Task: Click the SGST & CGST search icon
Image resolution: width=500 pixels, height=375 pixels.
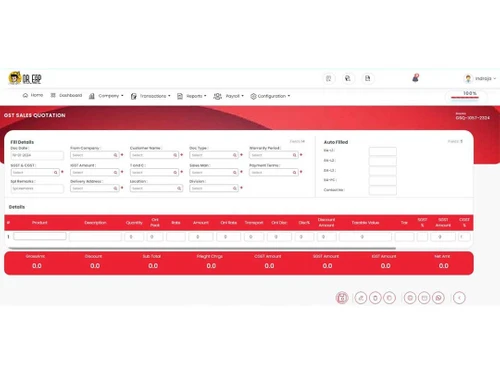Action: [56, 172]
